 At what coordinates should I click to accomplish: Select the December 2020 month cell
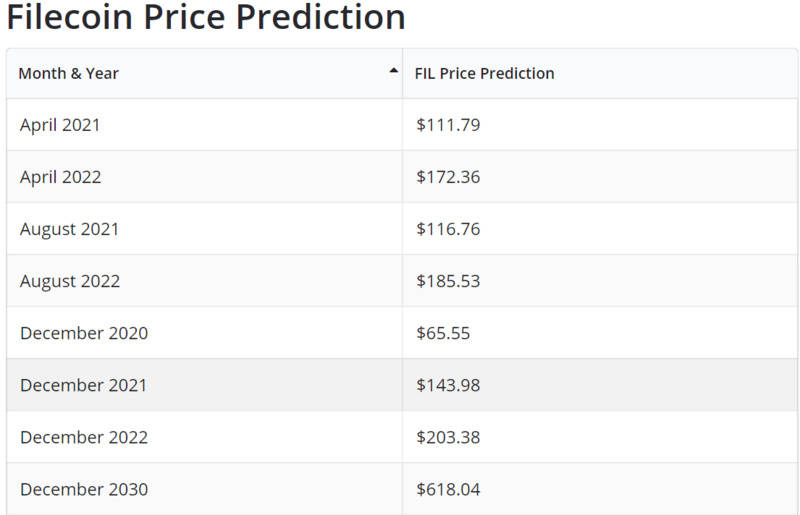204,333
